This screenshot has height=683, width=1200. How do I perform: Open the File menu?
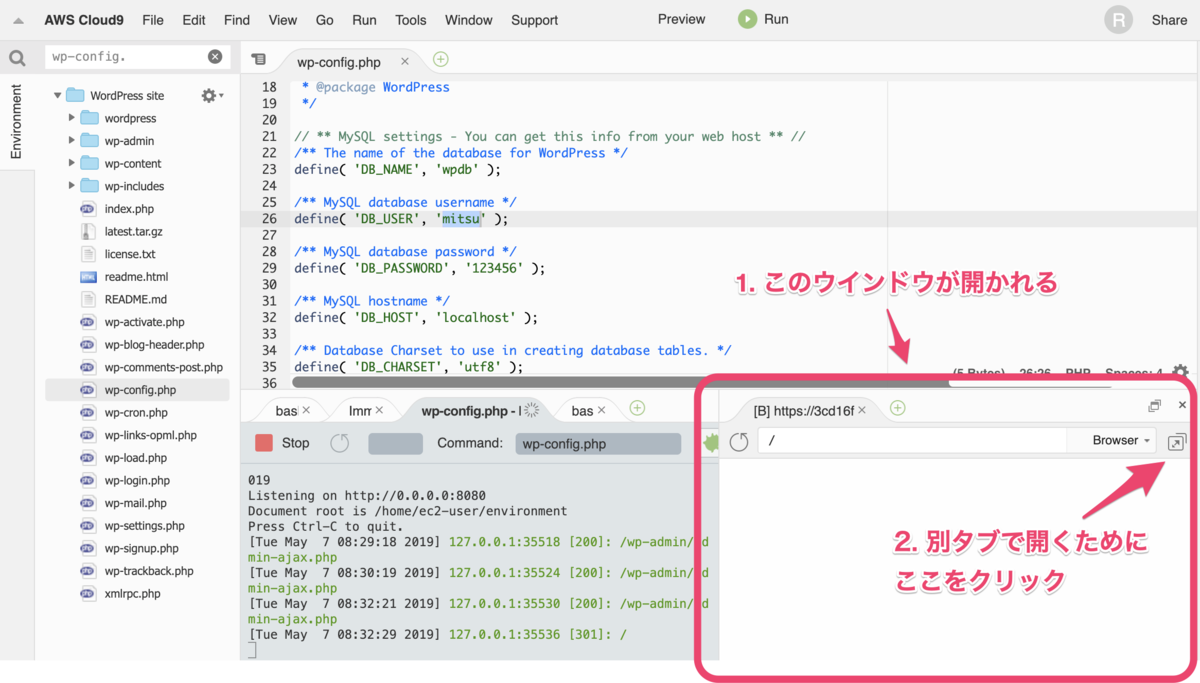(x=153, y=20)
